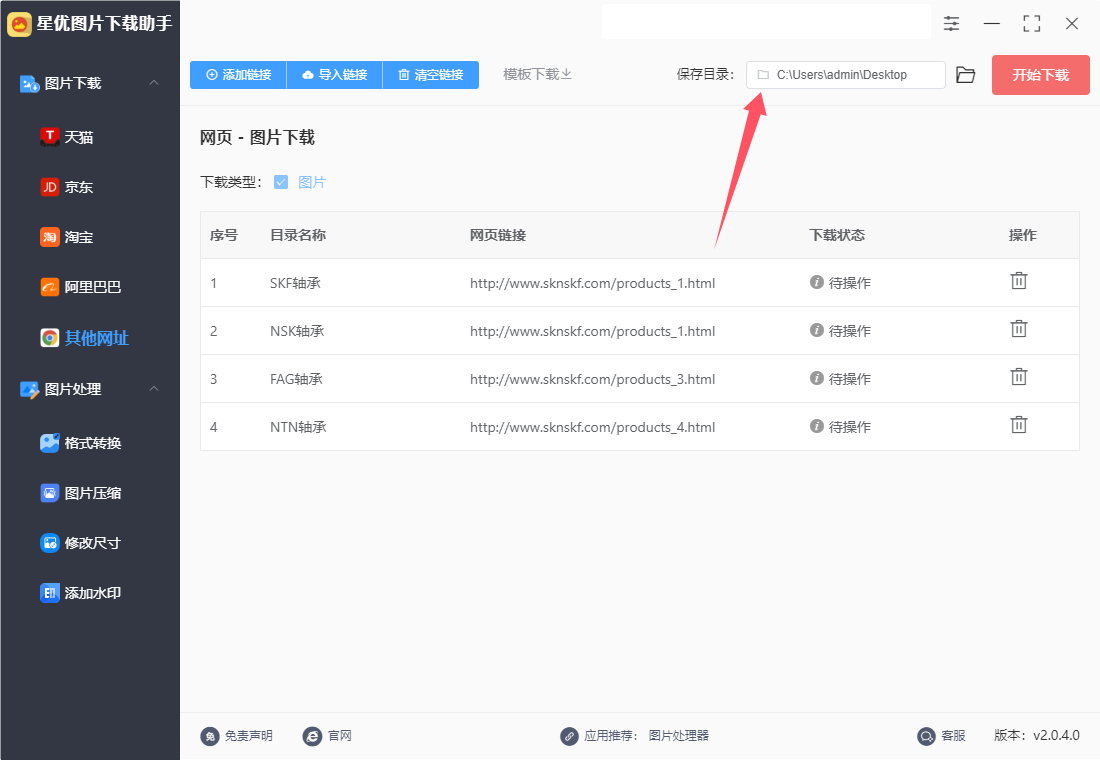Close the application window
The image size is (1100, 760).
point(1071,24)
